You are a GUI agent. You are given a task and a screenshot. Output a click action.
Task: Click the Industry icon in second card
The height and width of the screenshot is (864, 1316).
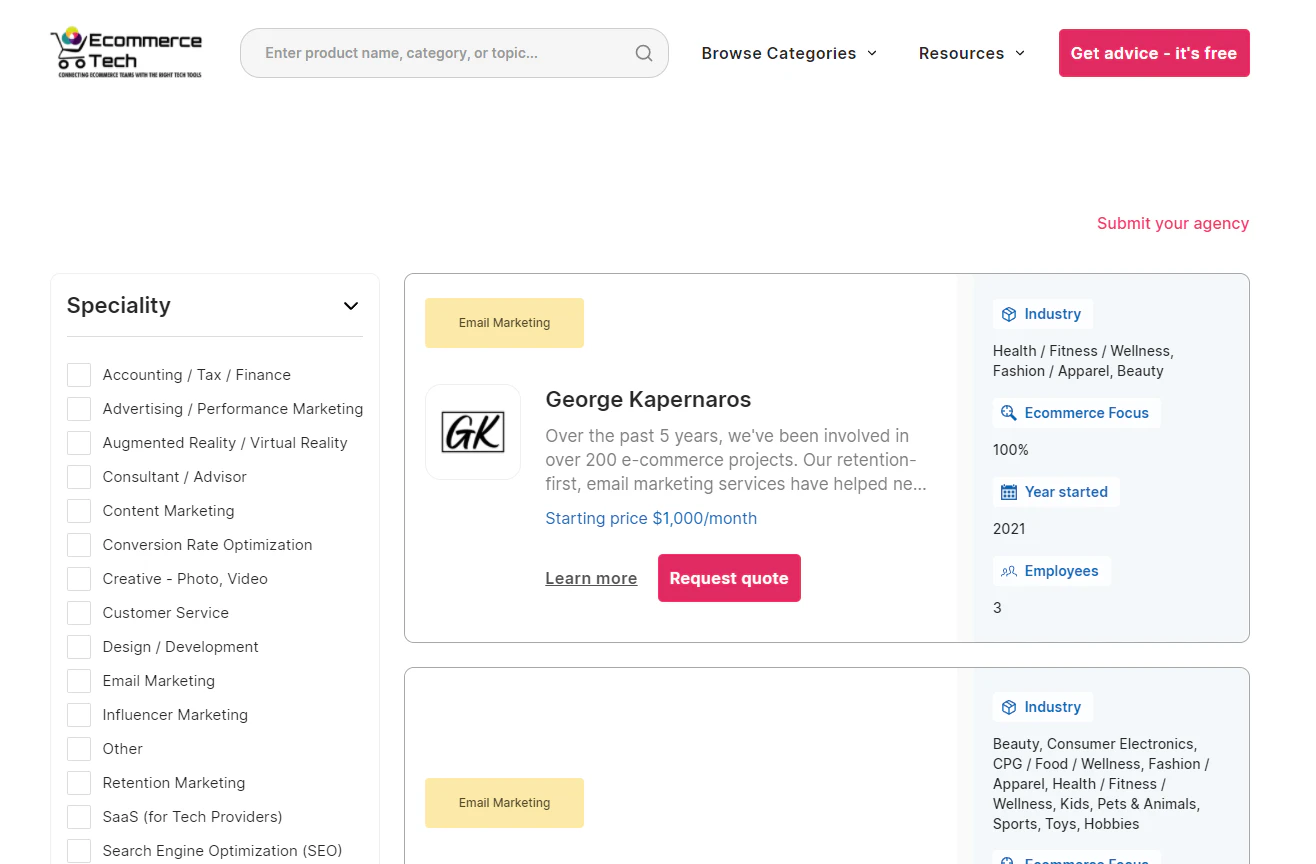pos(1009,707)
